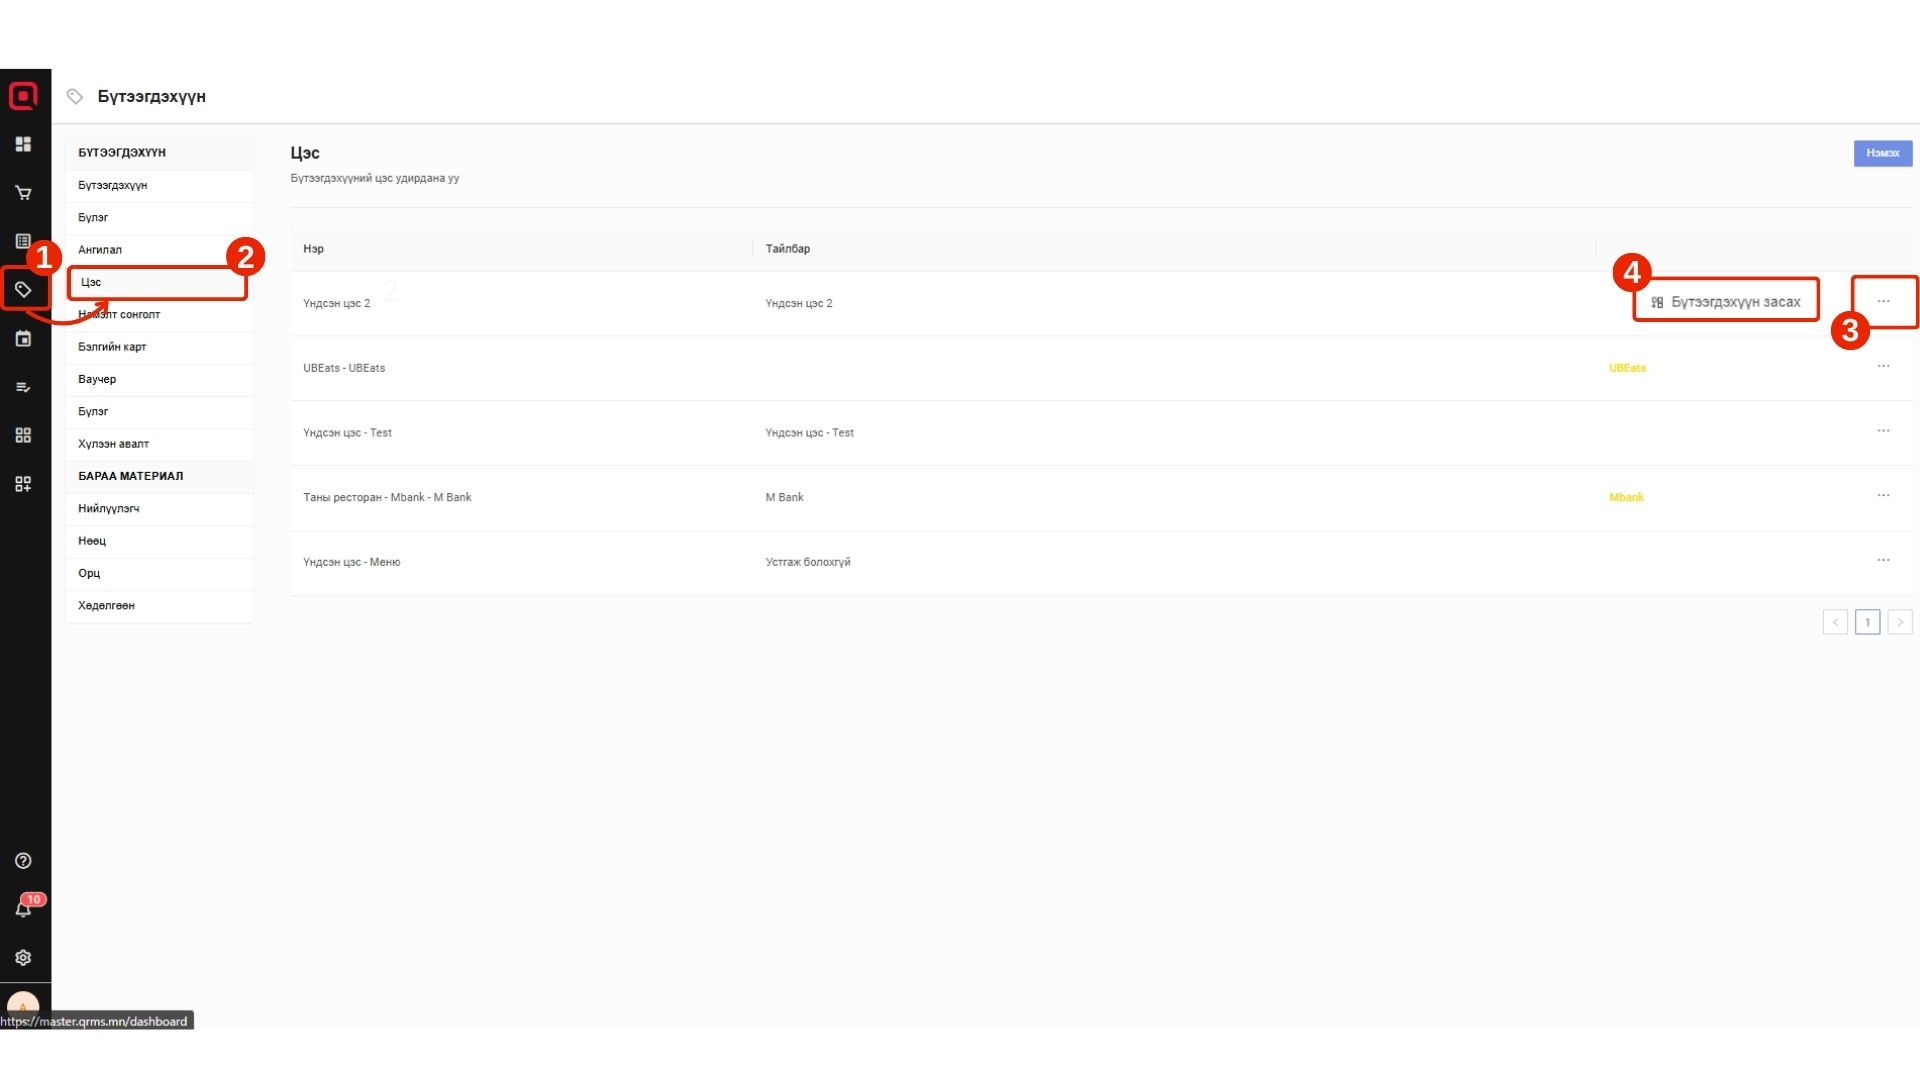Open notifications bell with badge 10

(x=23, y=909)
